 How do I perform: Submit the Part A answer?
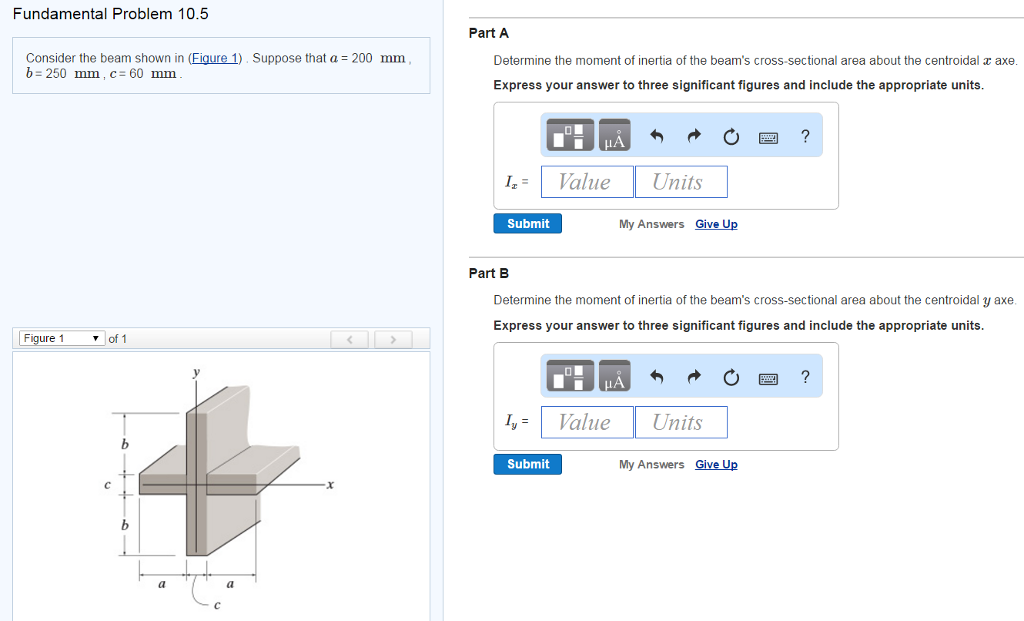pyautogui.click(x=528, y=223)
